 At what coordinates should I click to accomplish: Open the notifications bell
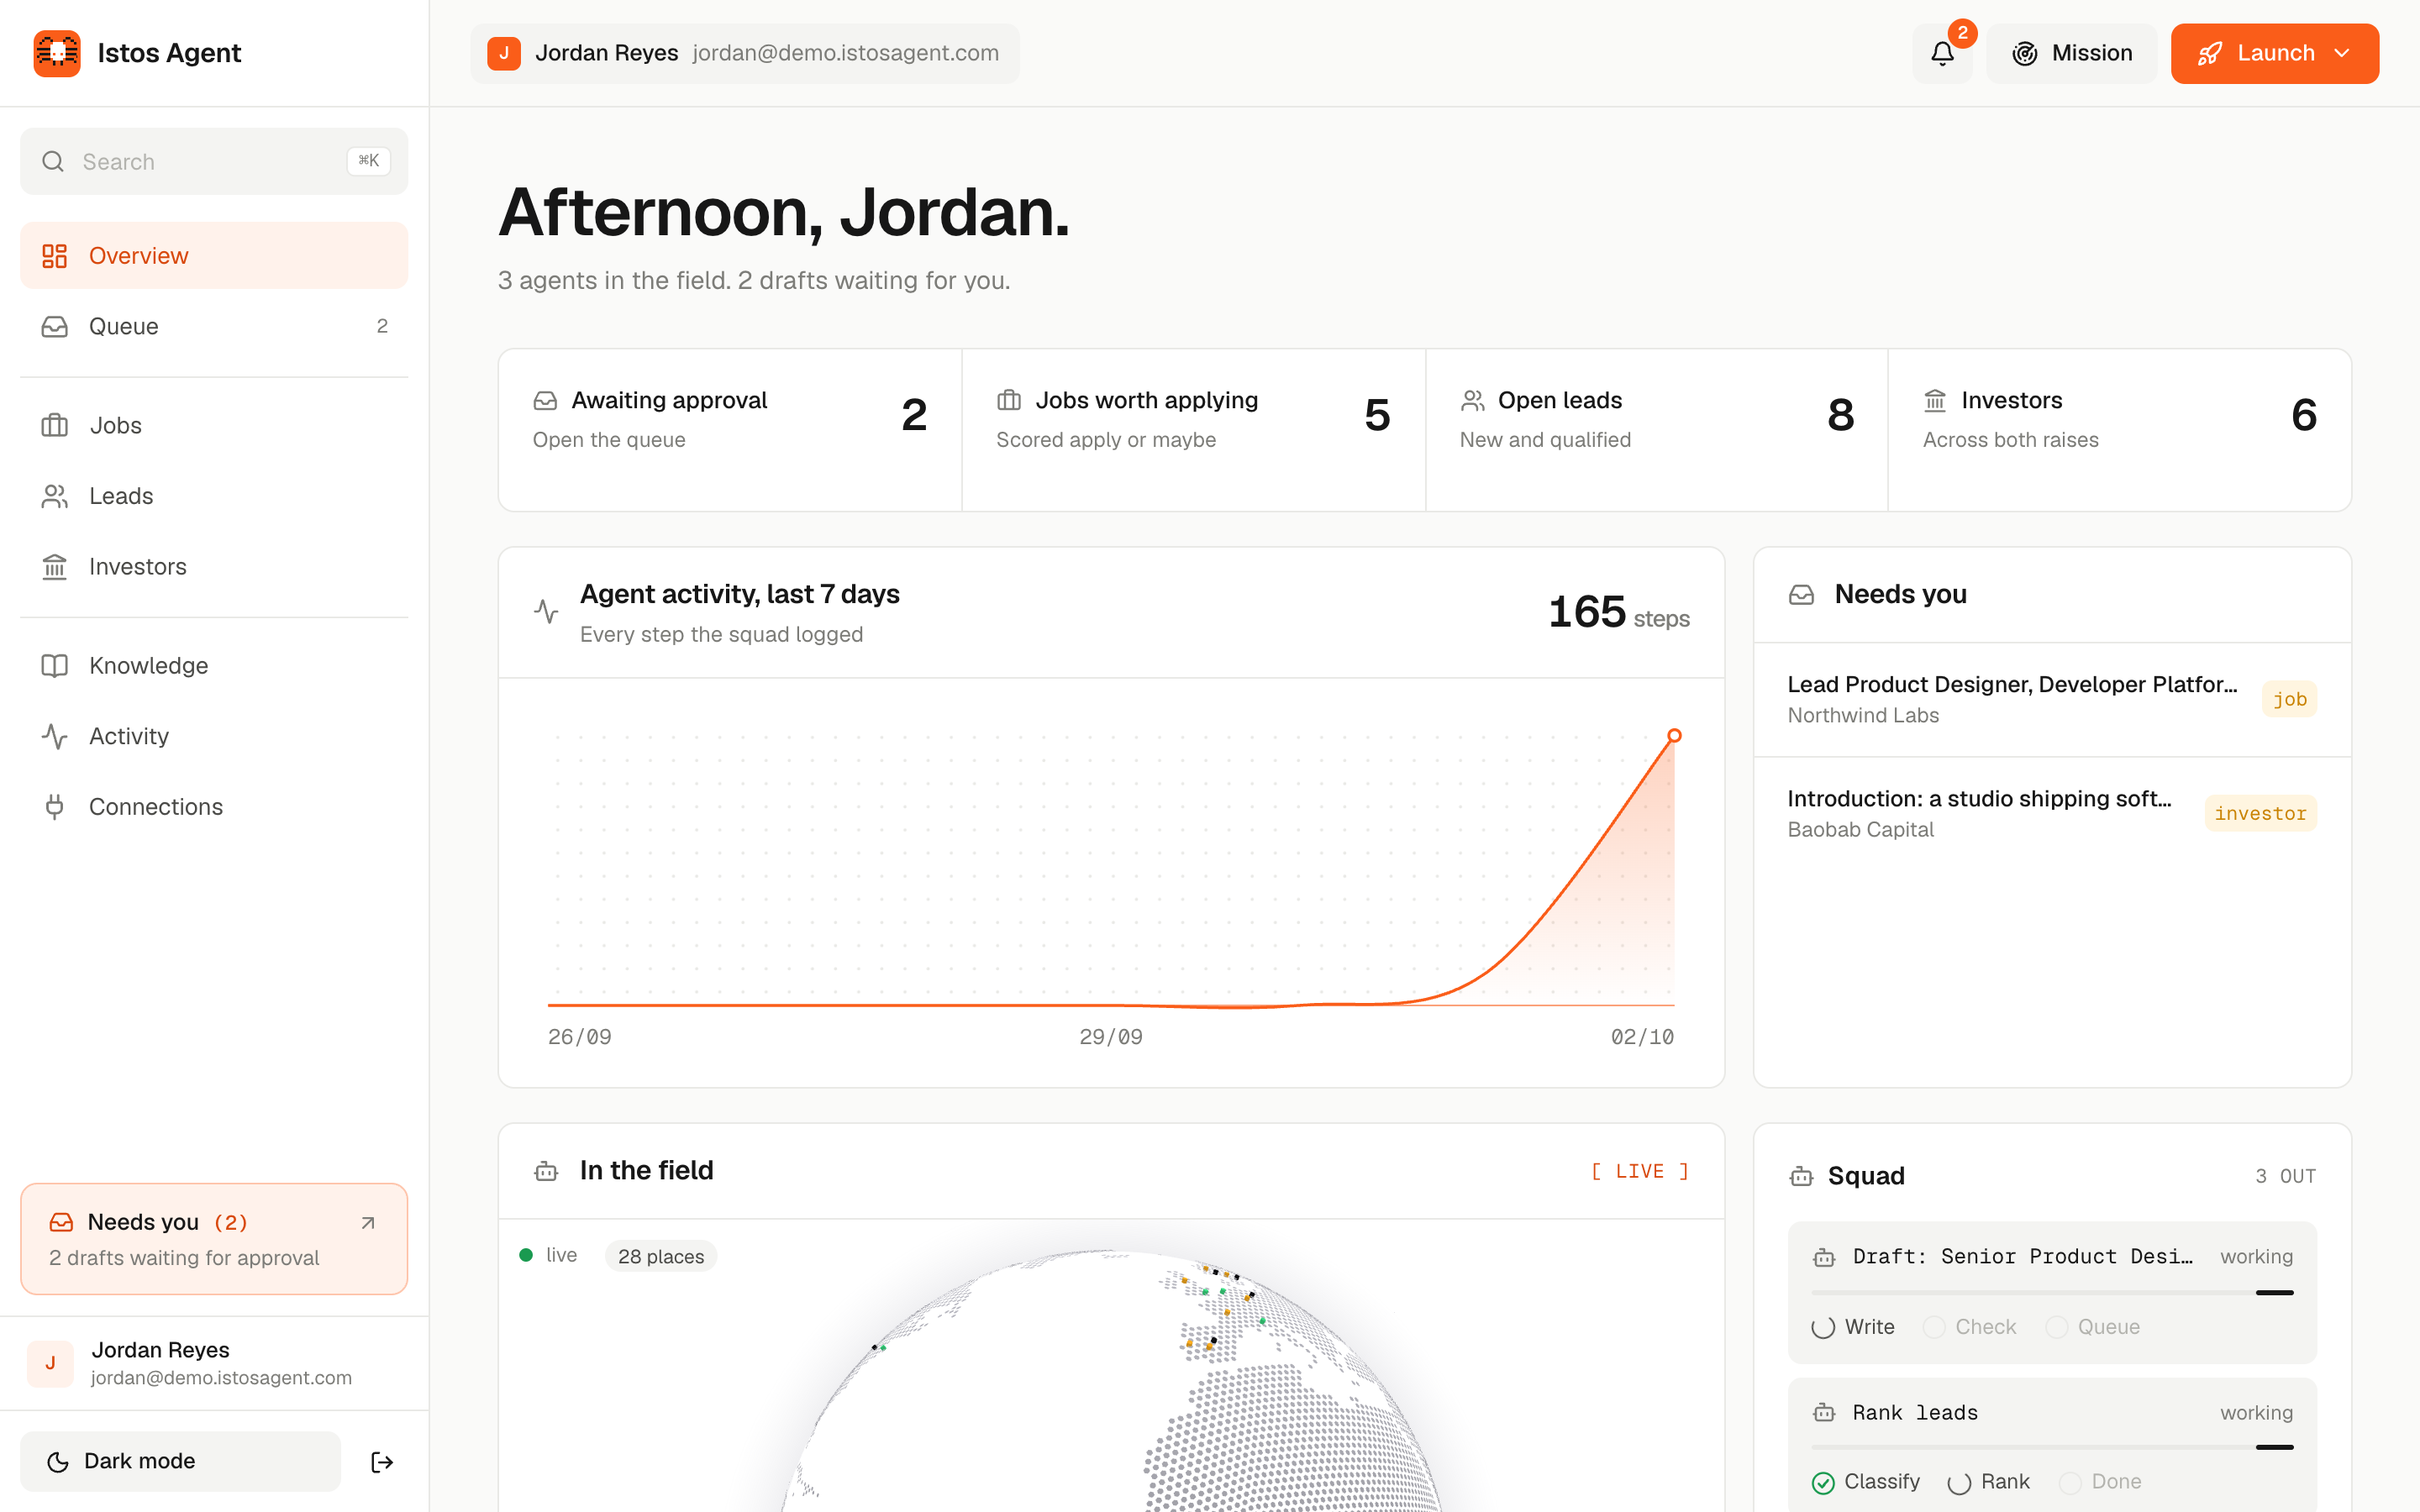[1941, 53]
